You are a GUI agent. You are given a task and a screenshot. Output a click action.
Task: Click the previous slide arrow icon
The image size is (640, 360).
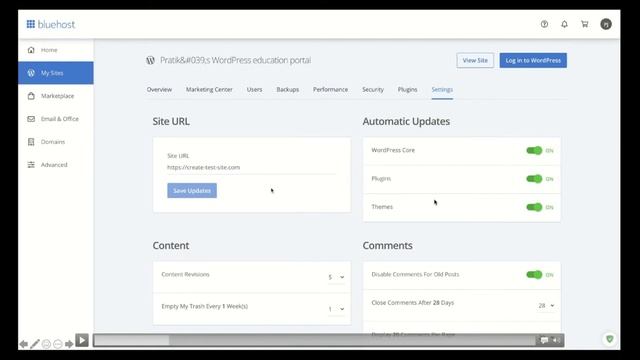point(24,344)
